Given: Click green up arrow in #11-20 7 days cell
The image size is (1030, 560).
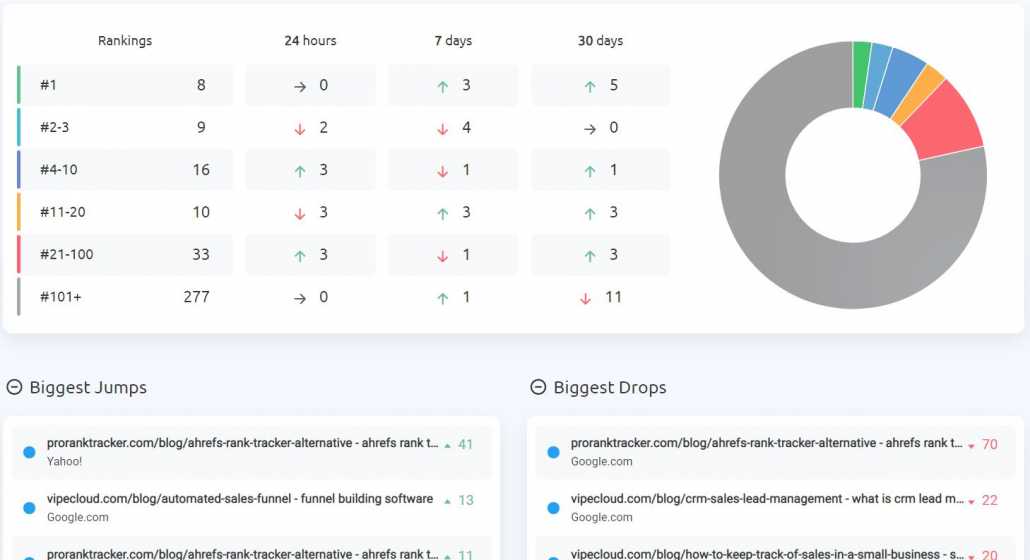Looking at the screenshot, I should click(x=443, y=213).
